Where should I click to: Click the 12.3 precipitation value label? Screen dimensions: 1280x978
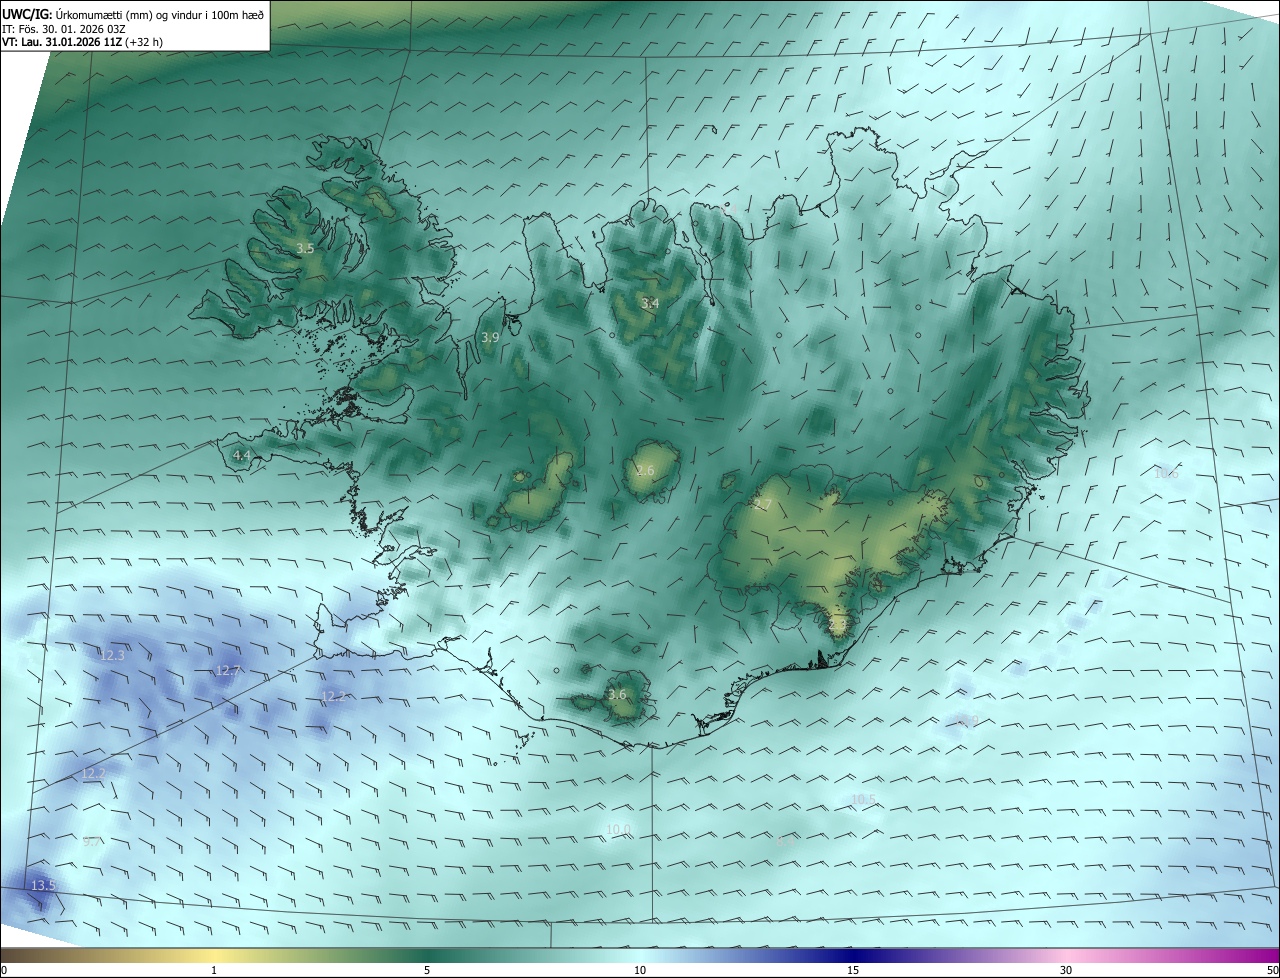(113, 655)
